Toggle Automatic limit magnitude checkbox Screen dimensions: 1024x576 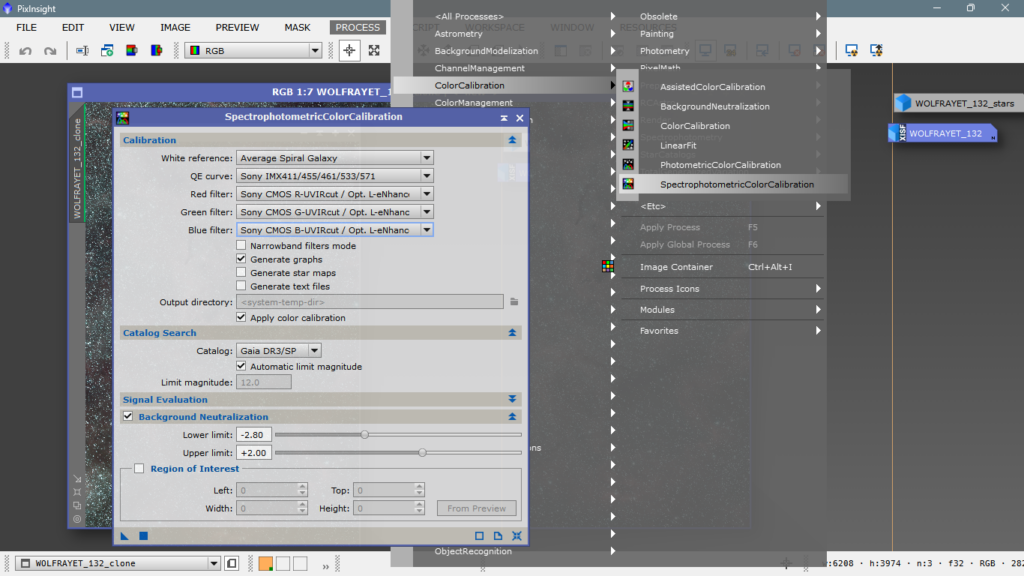241,366
